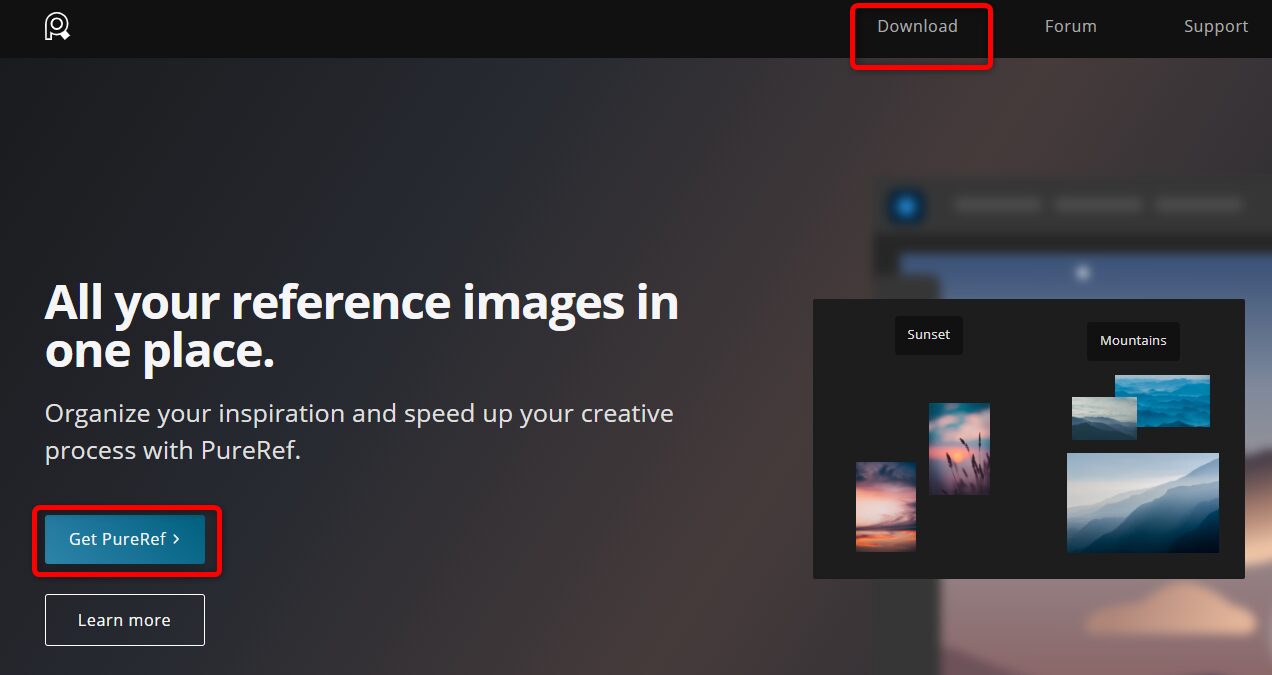1272x675 pixels.
Task: Click the "Organize your inspiration" subtitle text
Action: 358,431
